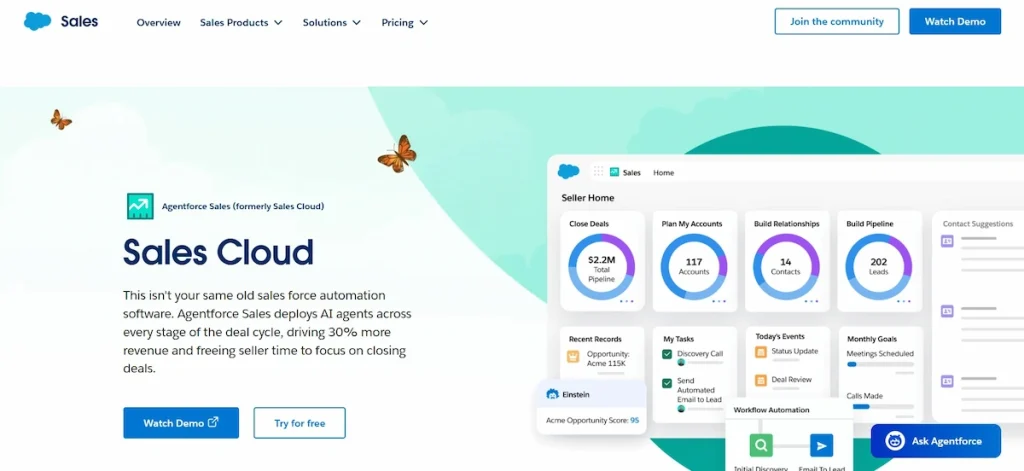The width and height of the screenshot is (1024, 471).
Task: Expand the Sales Products dropdown menu
Action: pos(241,22)
